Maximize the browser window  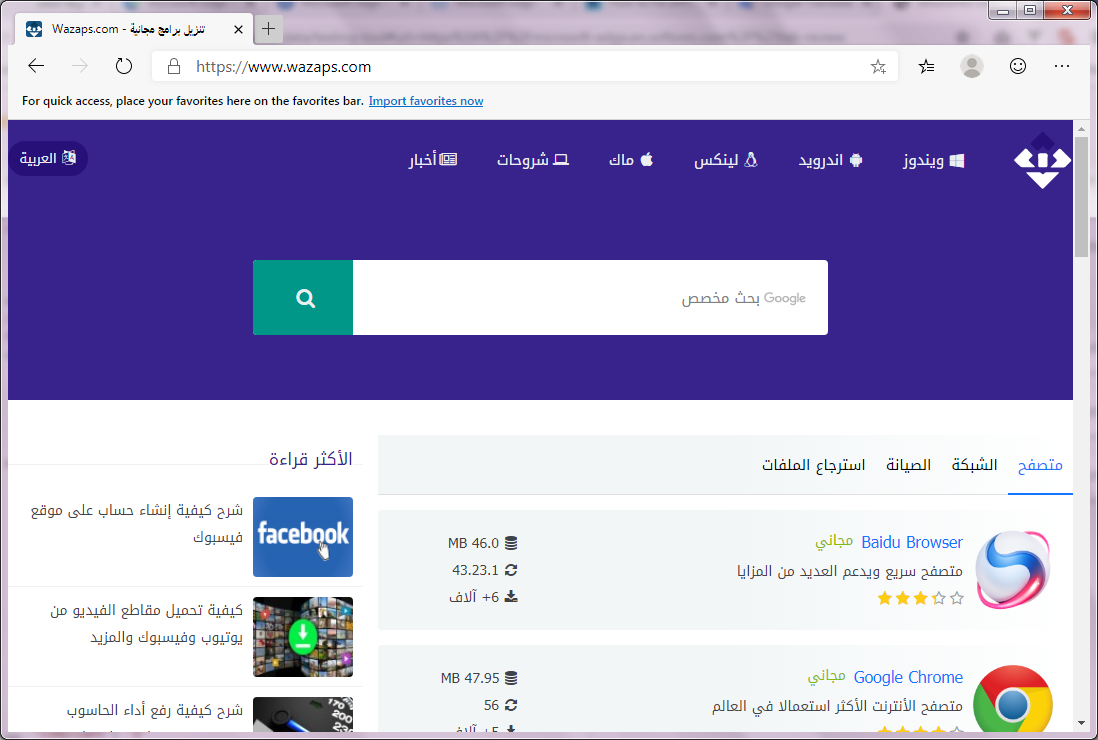(1029, 11)
